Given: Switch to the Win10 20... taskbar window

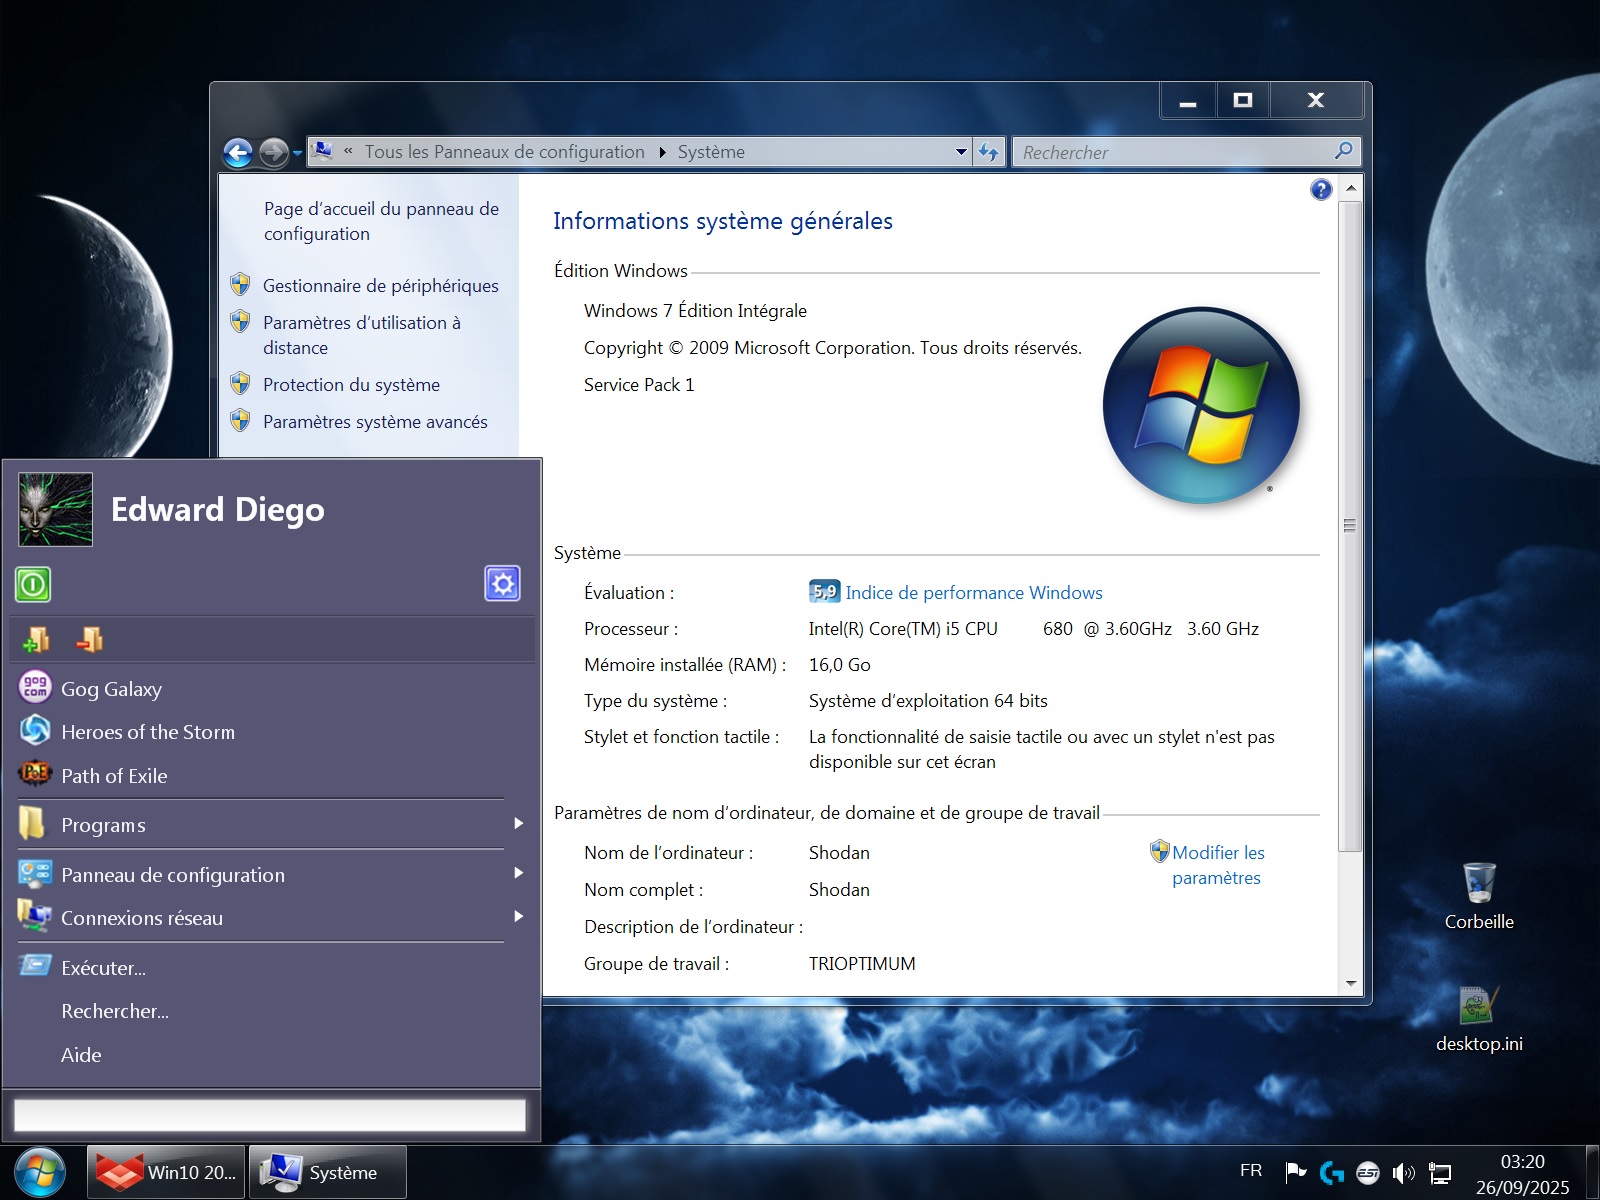Looking at the screenshot, I should coord(165,1171).
